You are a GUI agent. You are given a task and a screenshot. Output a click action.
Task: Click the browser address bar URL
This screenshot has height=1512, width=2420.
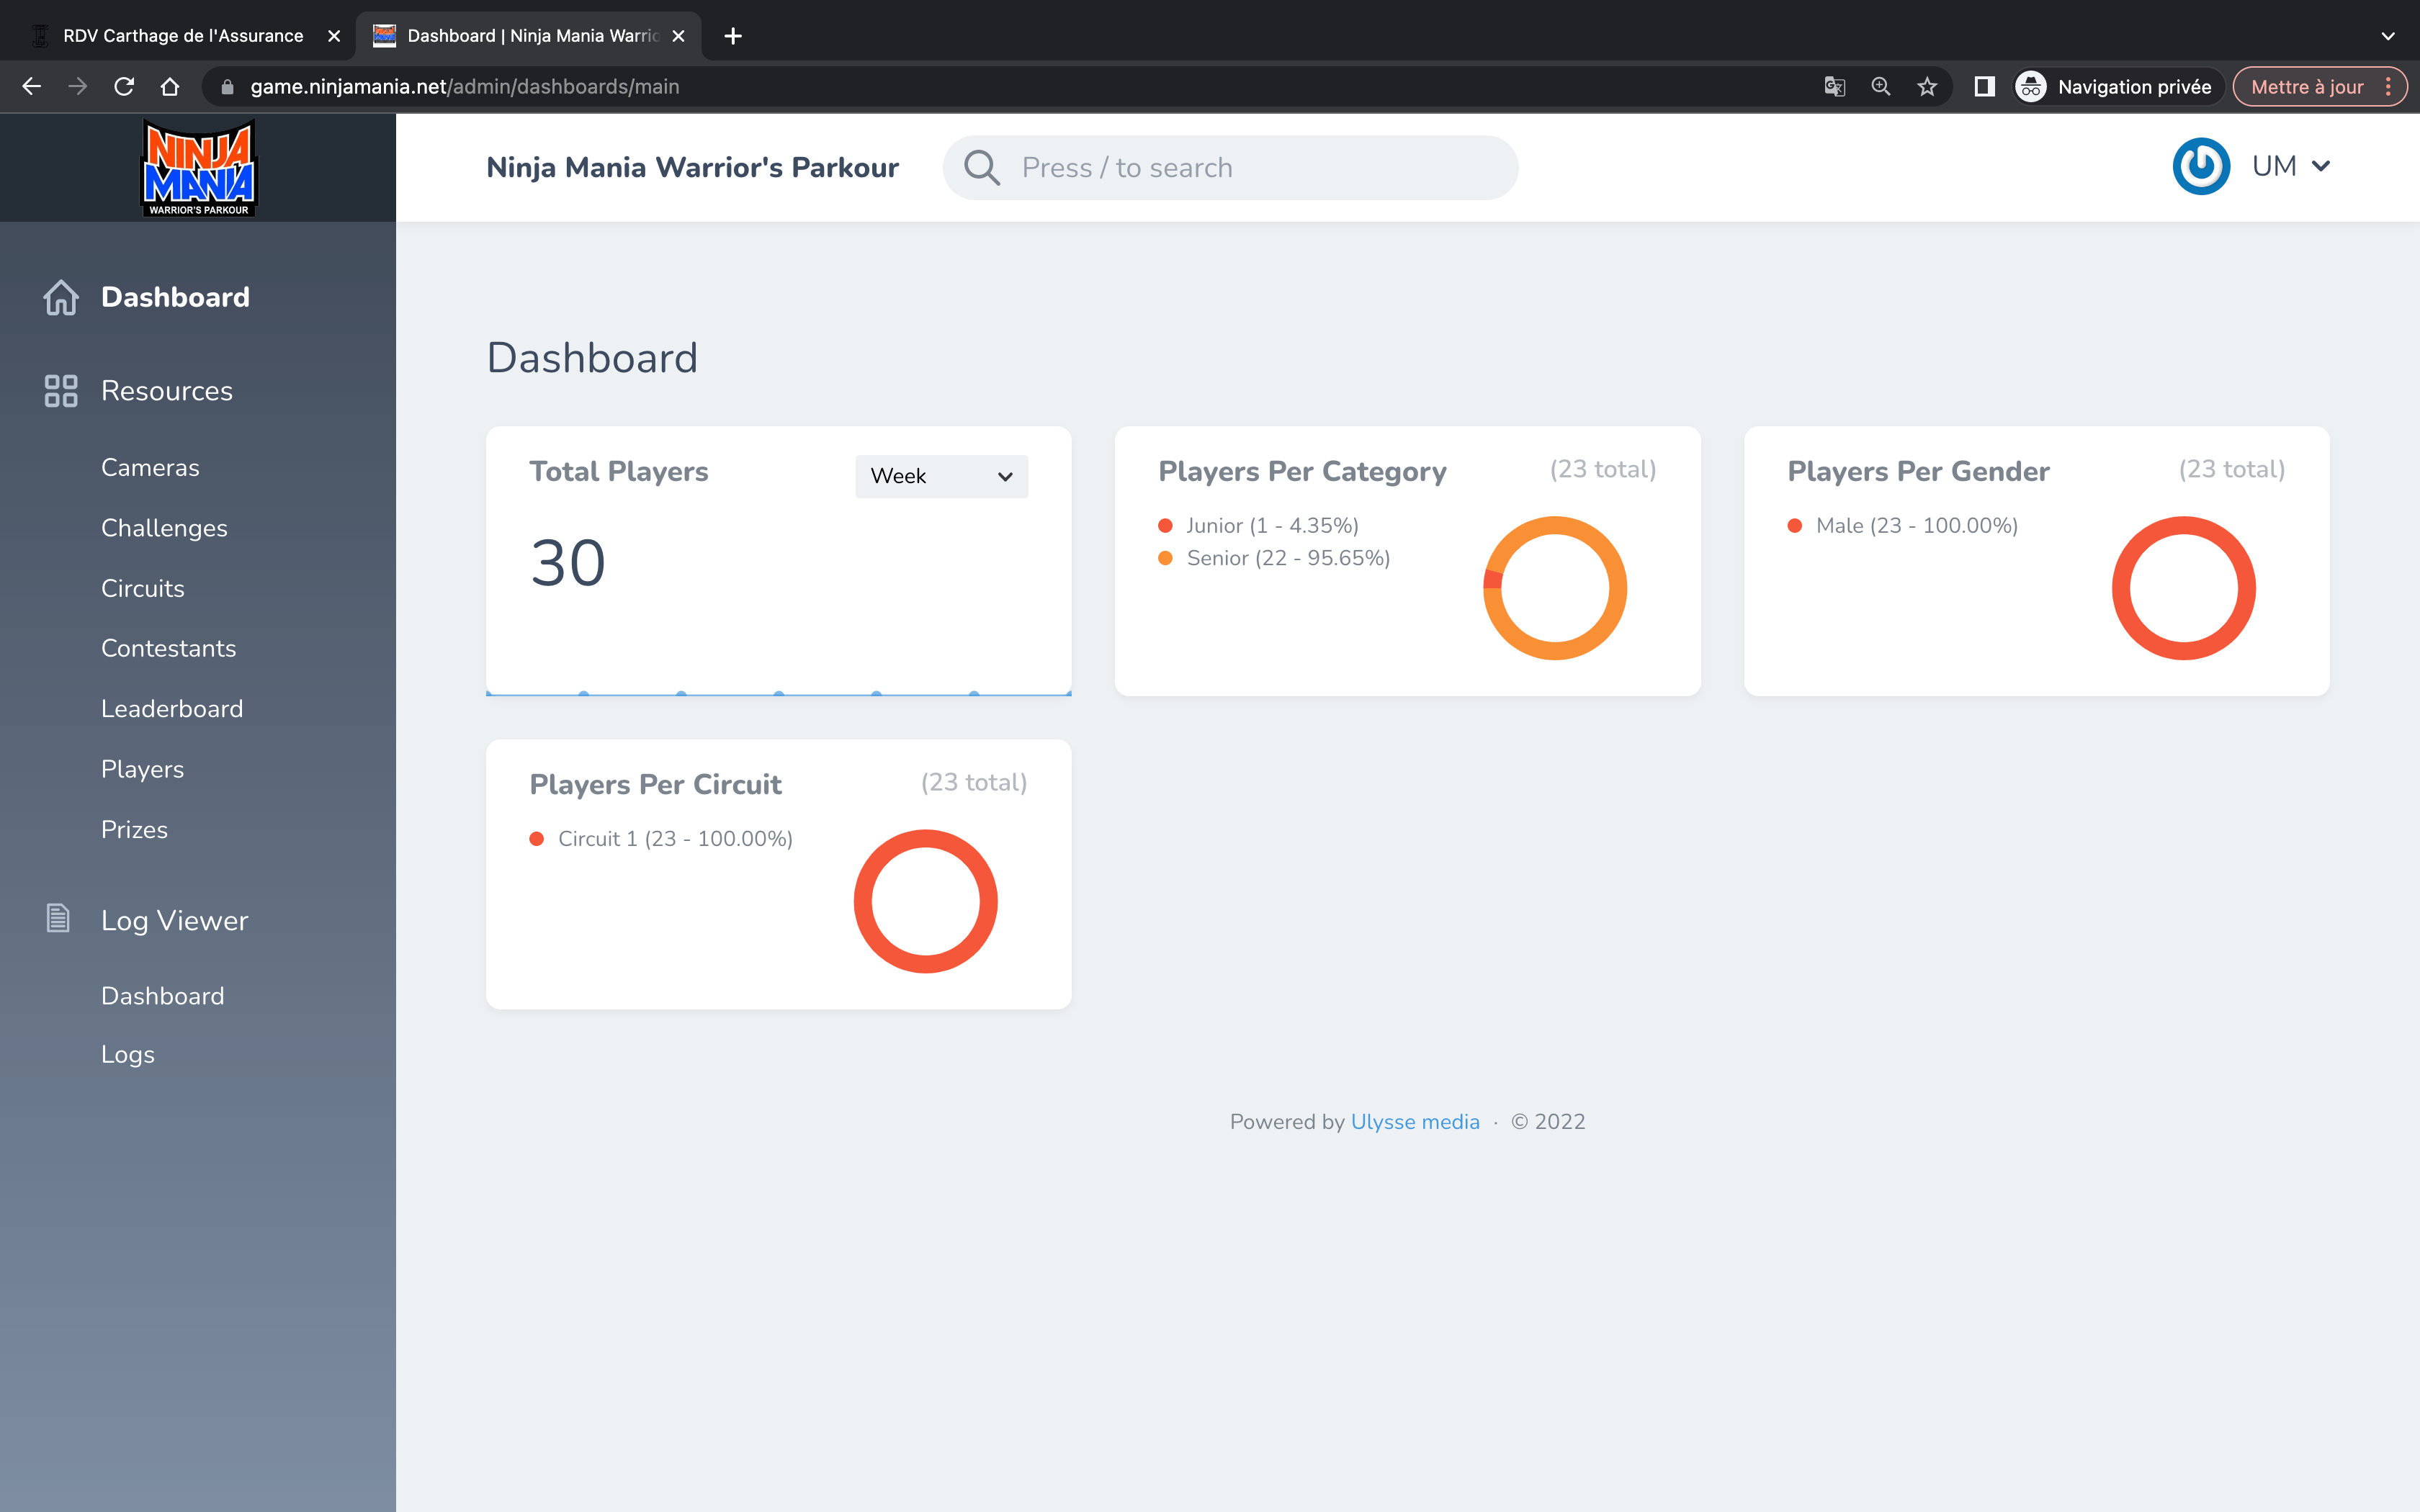point(465,87)
